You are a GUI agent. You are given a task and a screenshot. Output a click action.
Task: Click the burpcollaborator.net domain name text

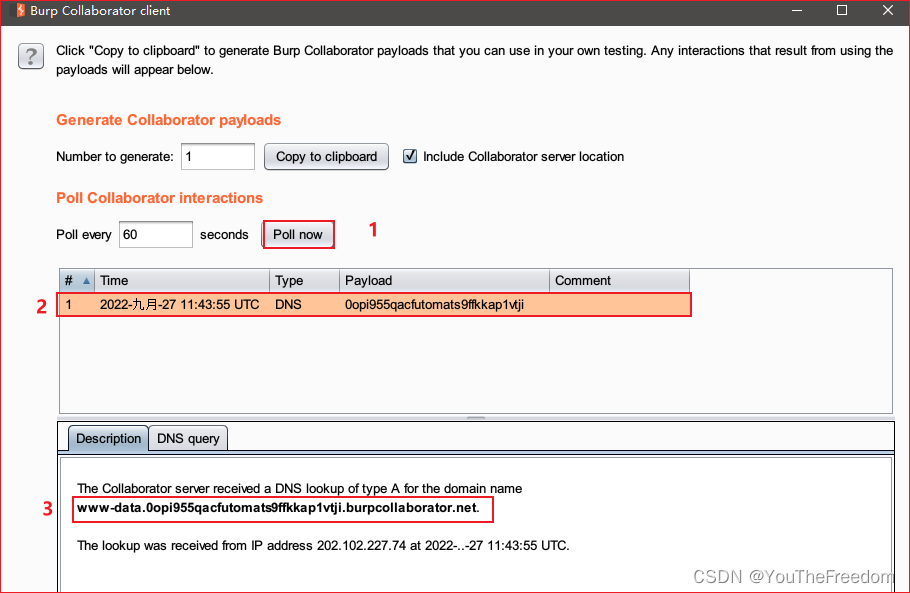278,508
